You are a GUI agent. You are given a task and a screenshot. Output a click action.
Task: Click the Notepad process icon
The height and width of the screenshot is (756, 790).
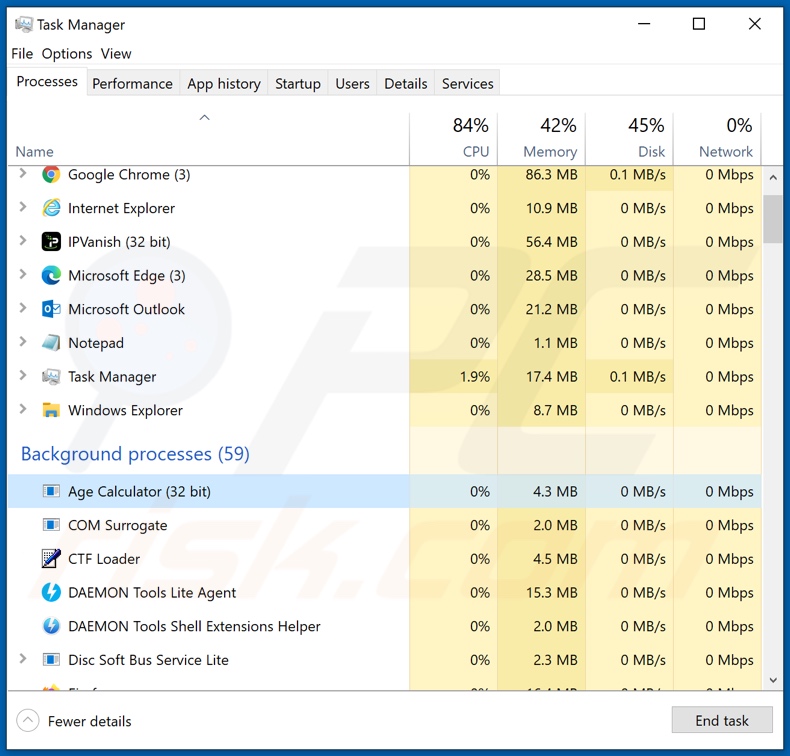click(x=51, y=343)
